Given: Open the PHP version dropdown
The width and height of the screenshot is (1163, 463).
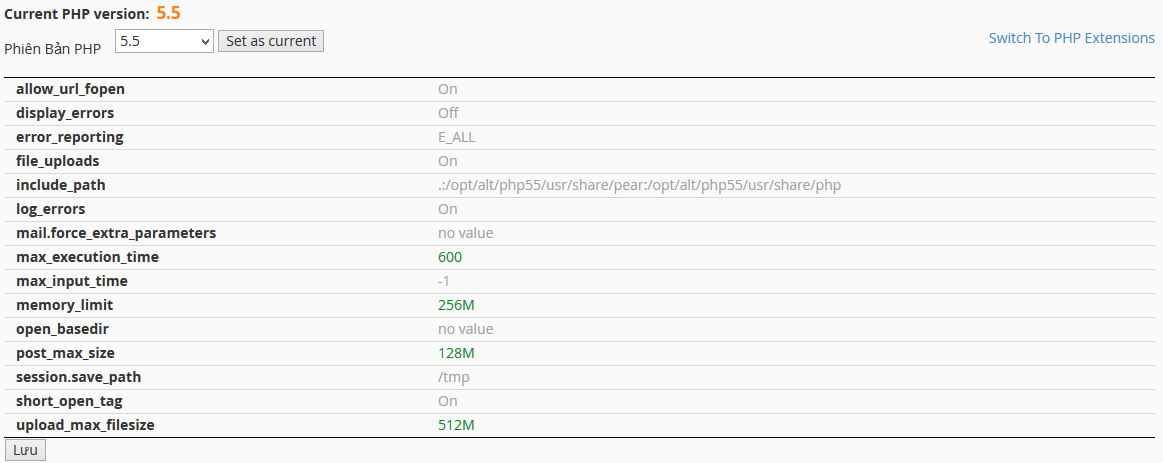Looking at the screenshot, I should click(164, 41).
